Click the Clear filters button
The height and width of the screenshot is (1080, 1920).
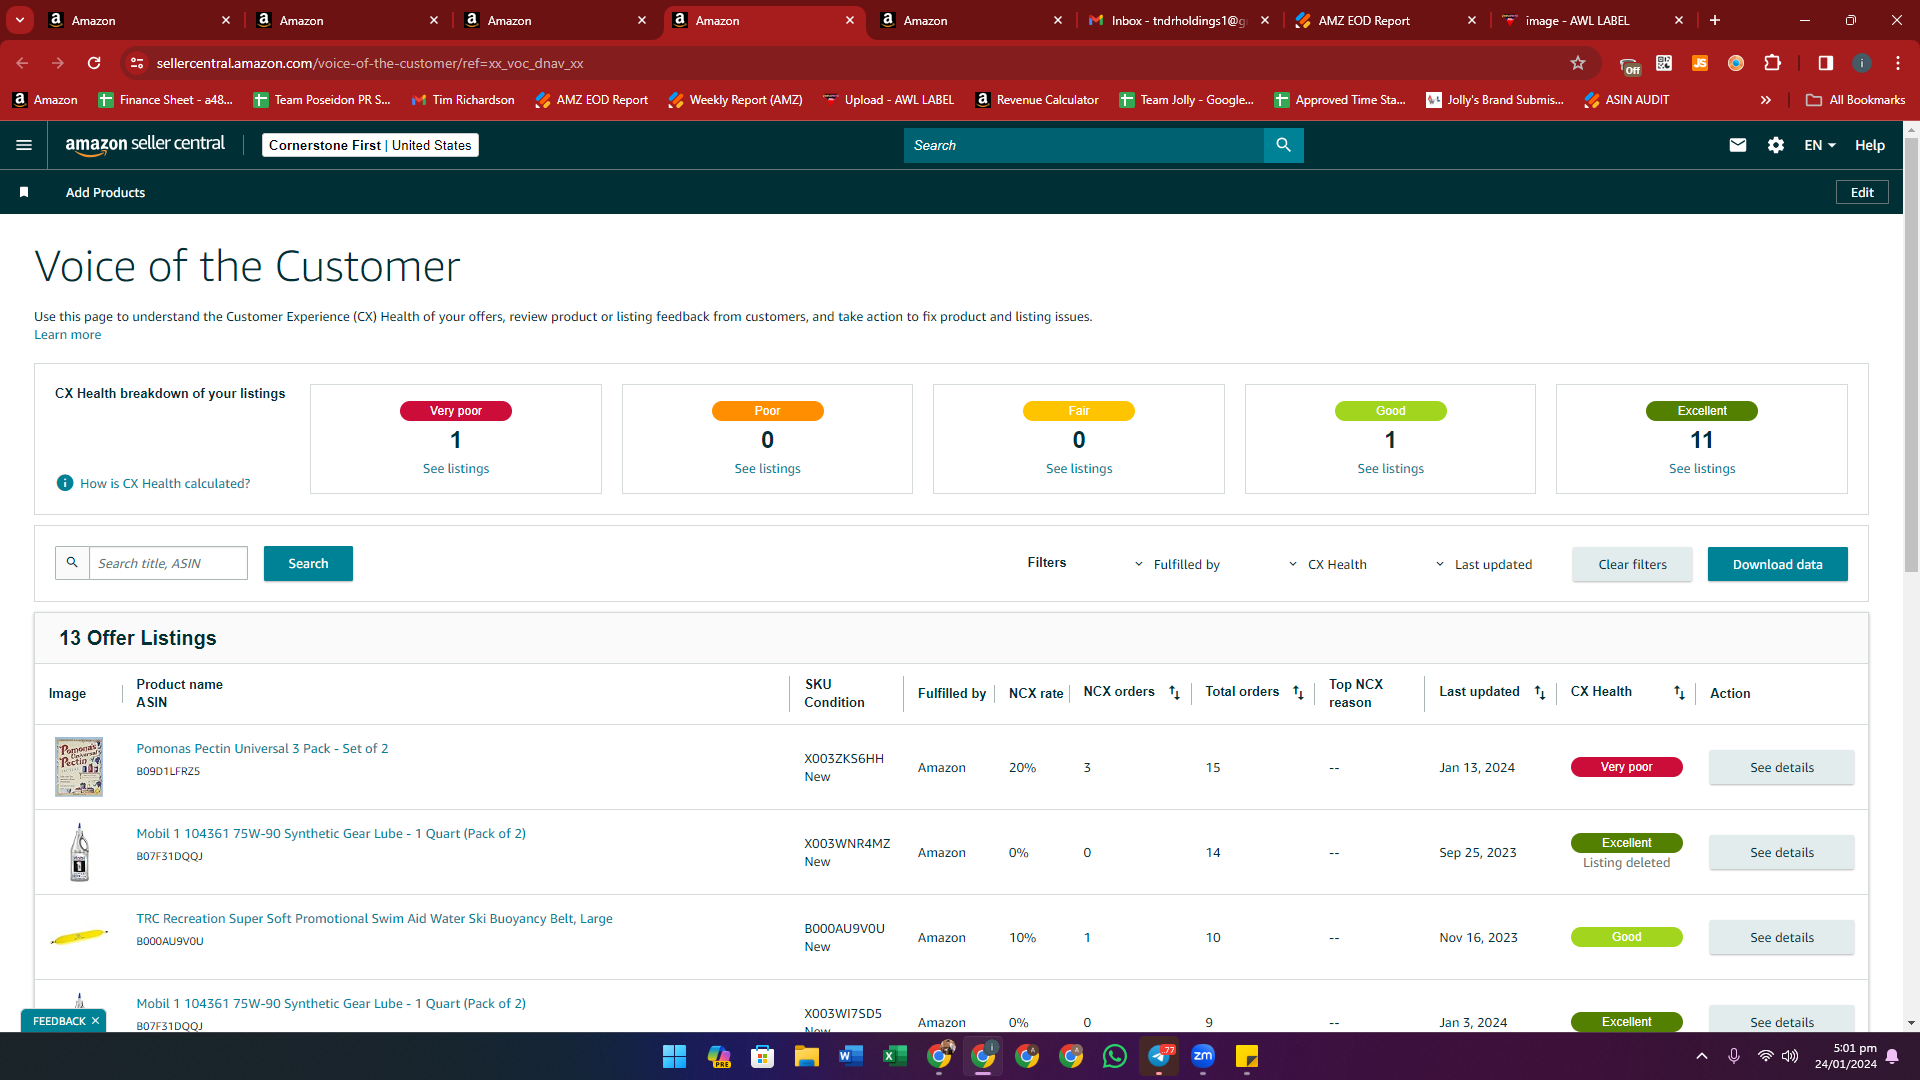click(x=1632, y=564)
